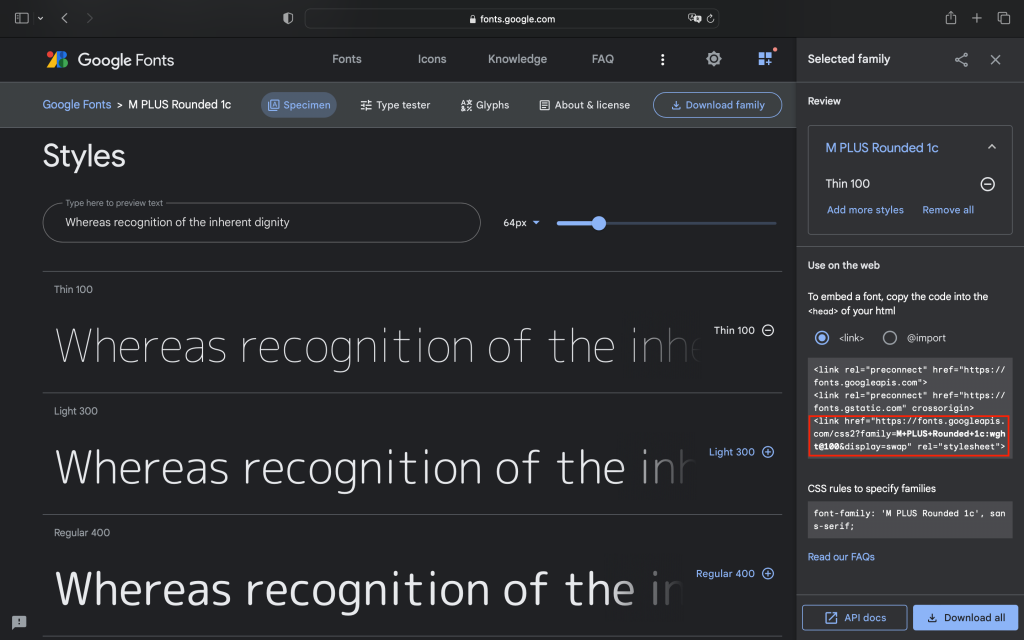Open the three-dot more menu
The width and height of the screenshot is (1024, 640).
tap(662, 59)
